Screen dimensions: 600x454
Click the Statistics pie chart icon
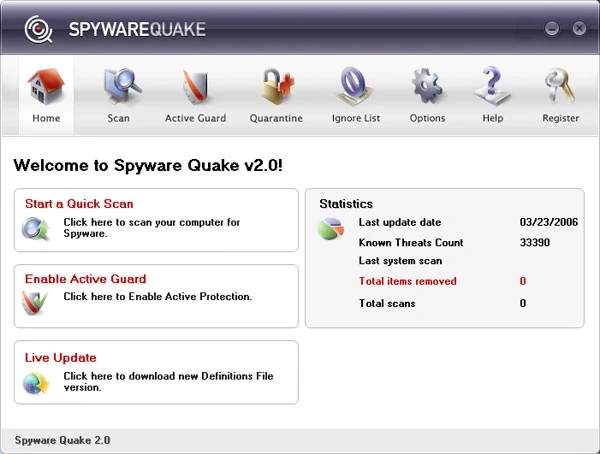point(331,230)
